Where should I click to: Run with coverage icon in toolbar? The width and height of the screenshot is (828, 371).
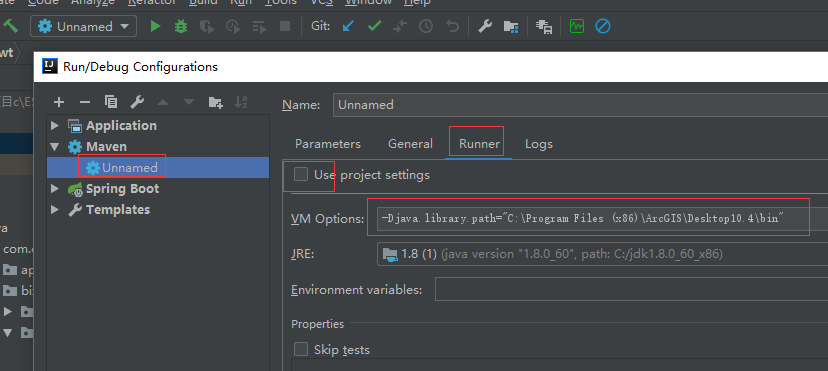point(207,26)
